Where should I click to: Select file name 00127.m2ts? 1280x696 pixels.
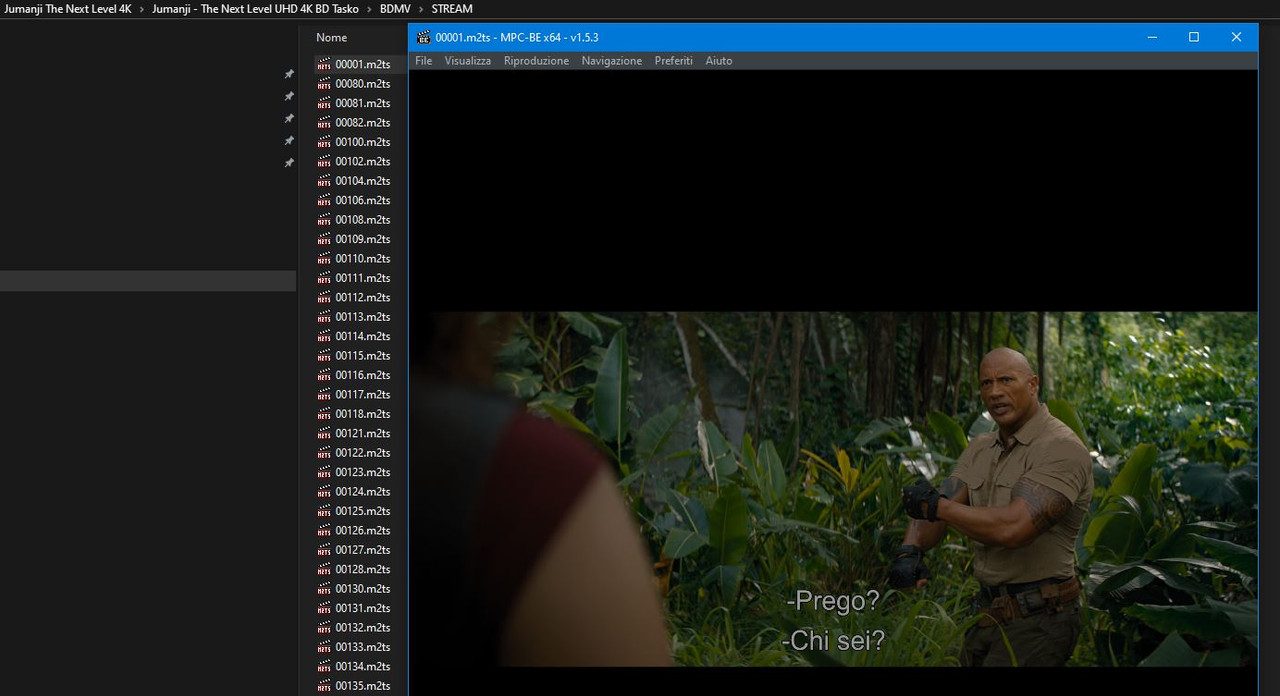tap(363, 550)
